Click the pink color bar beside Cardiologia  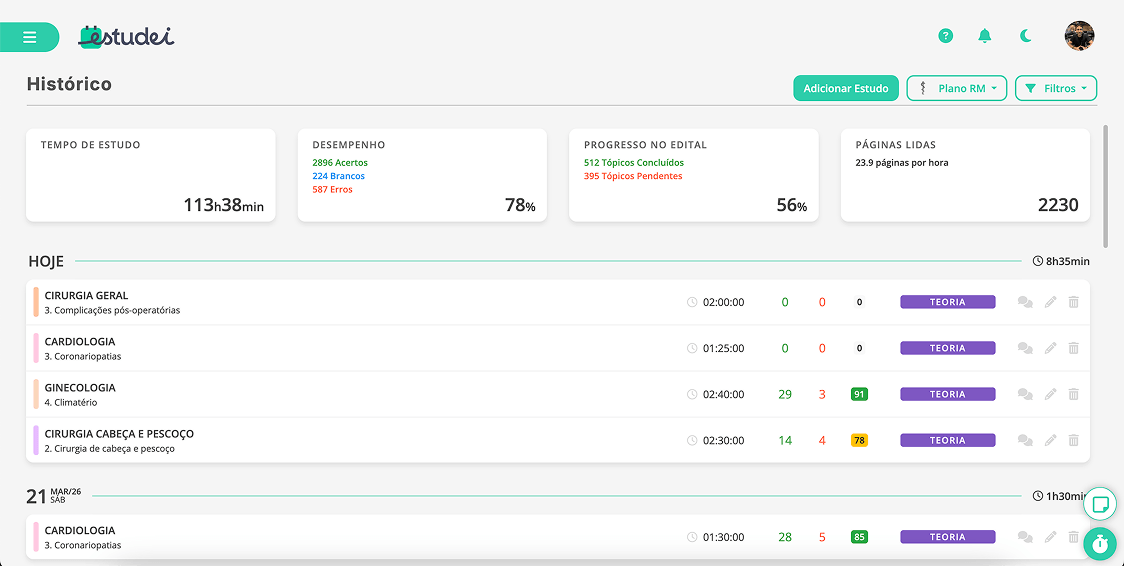tap(36, 348)
